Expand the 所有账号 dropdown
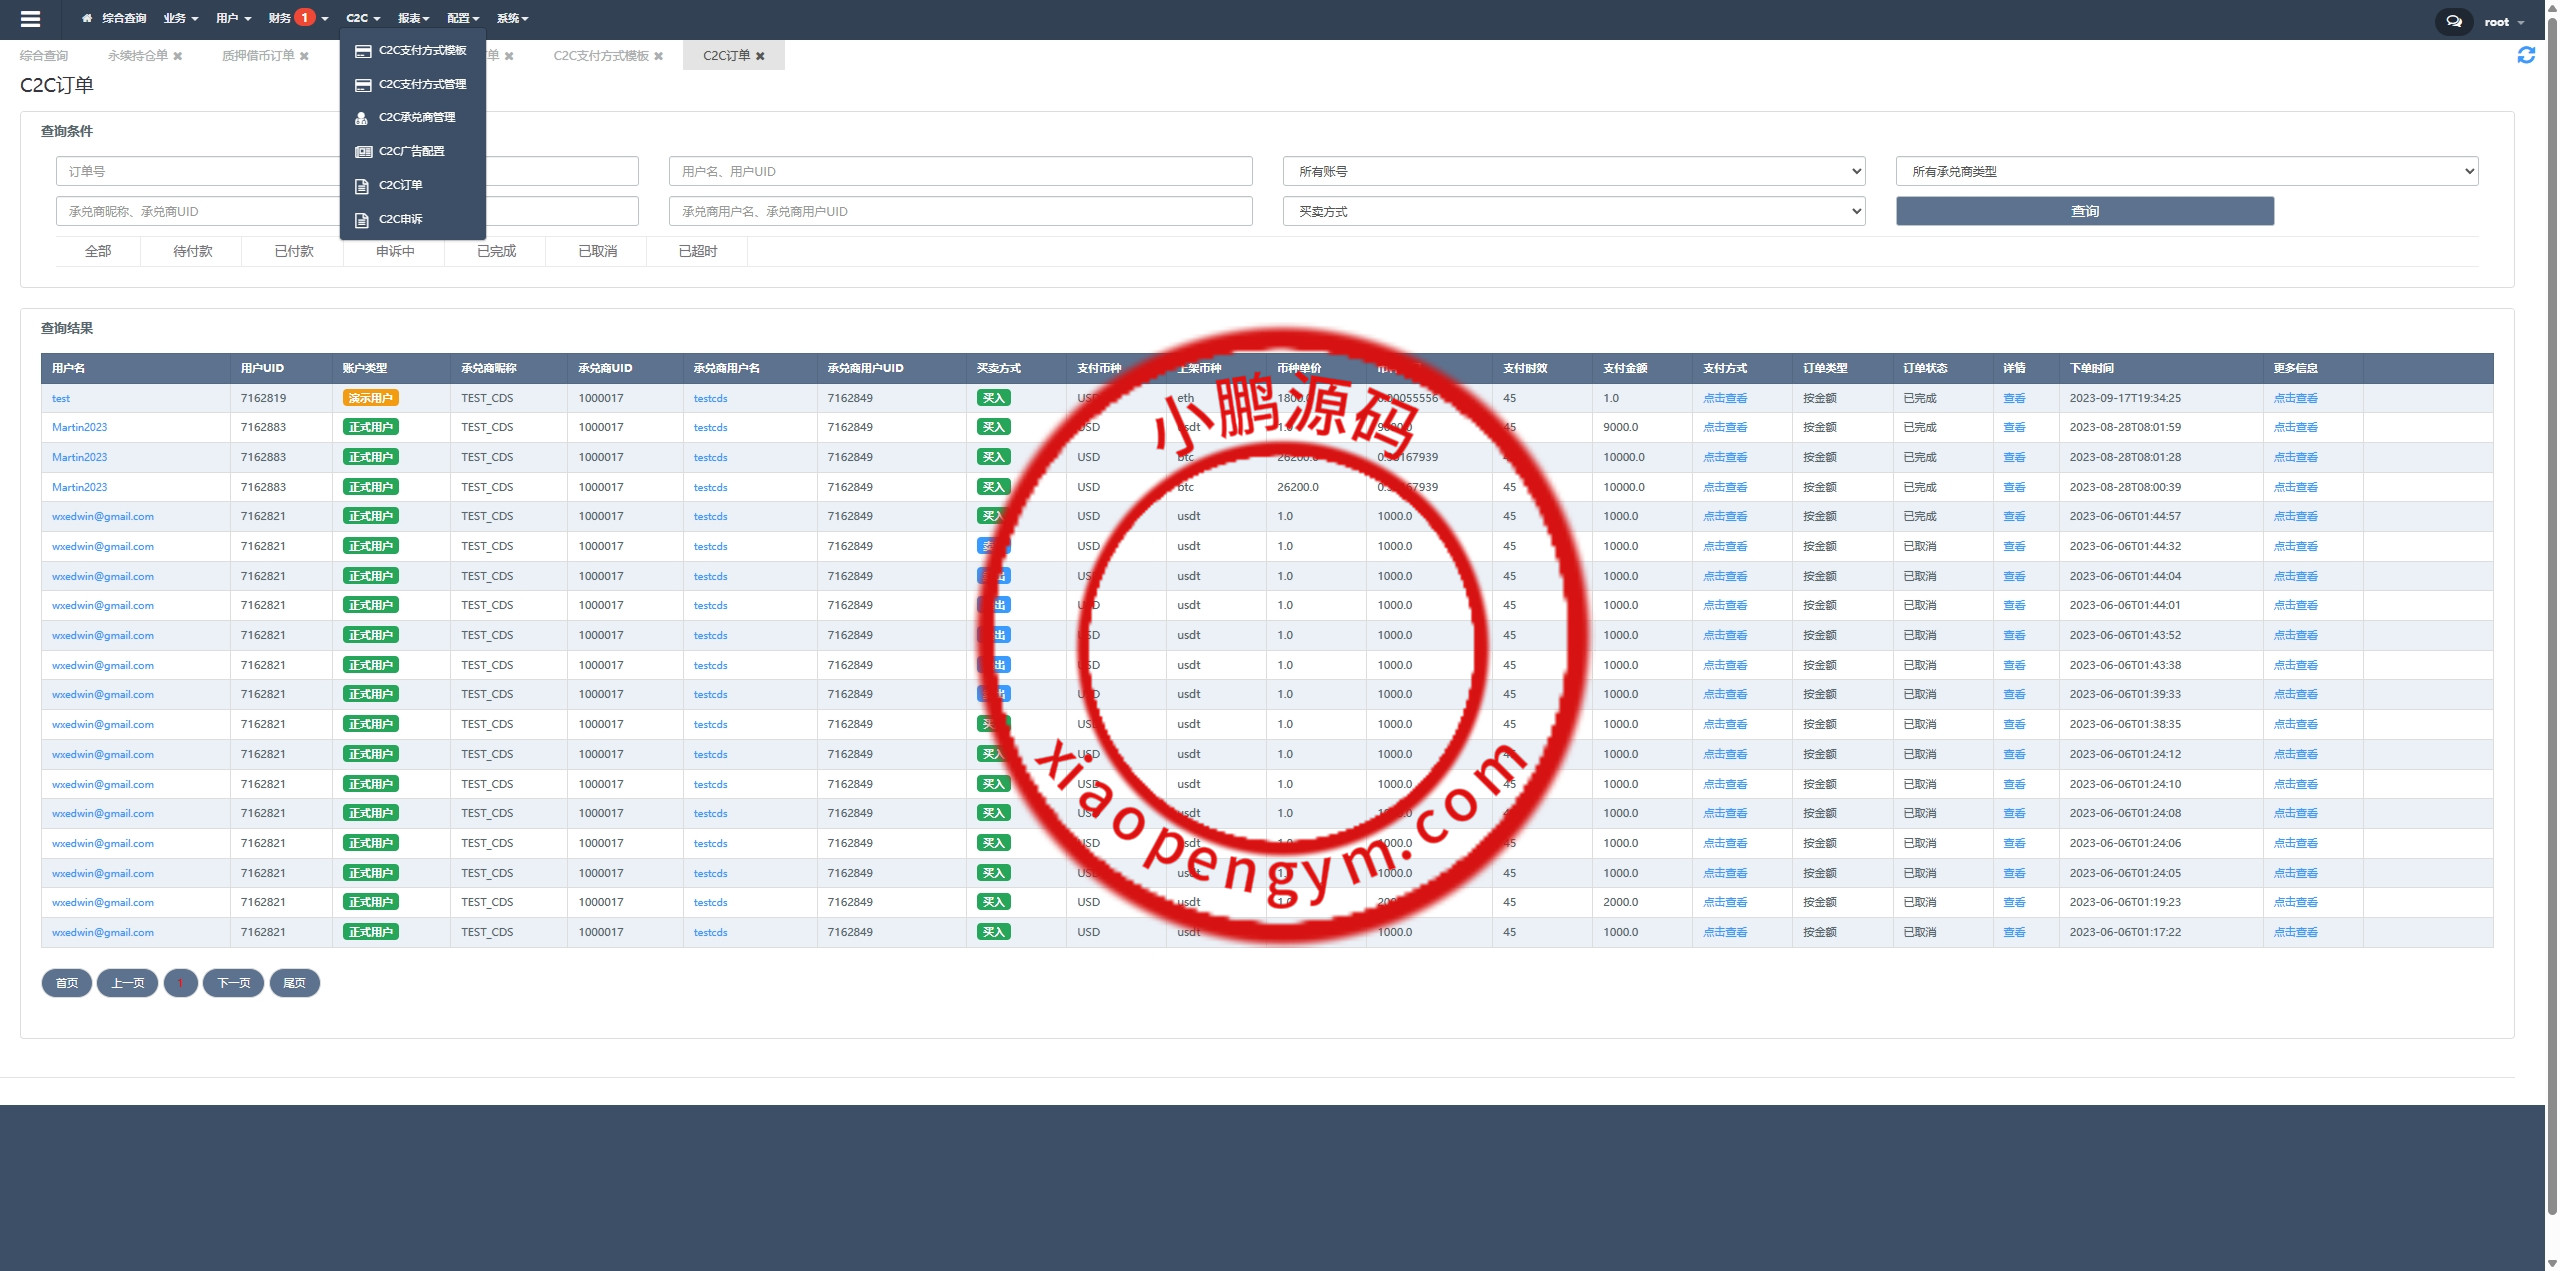This screenshot has width=2560, height=1271. tap(1573, 171)
